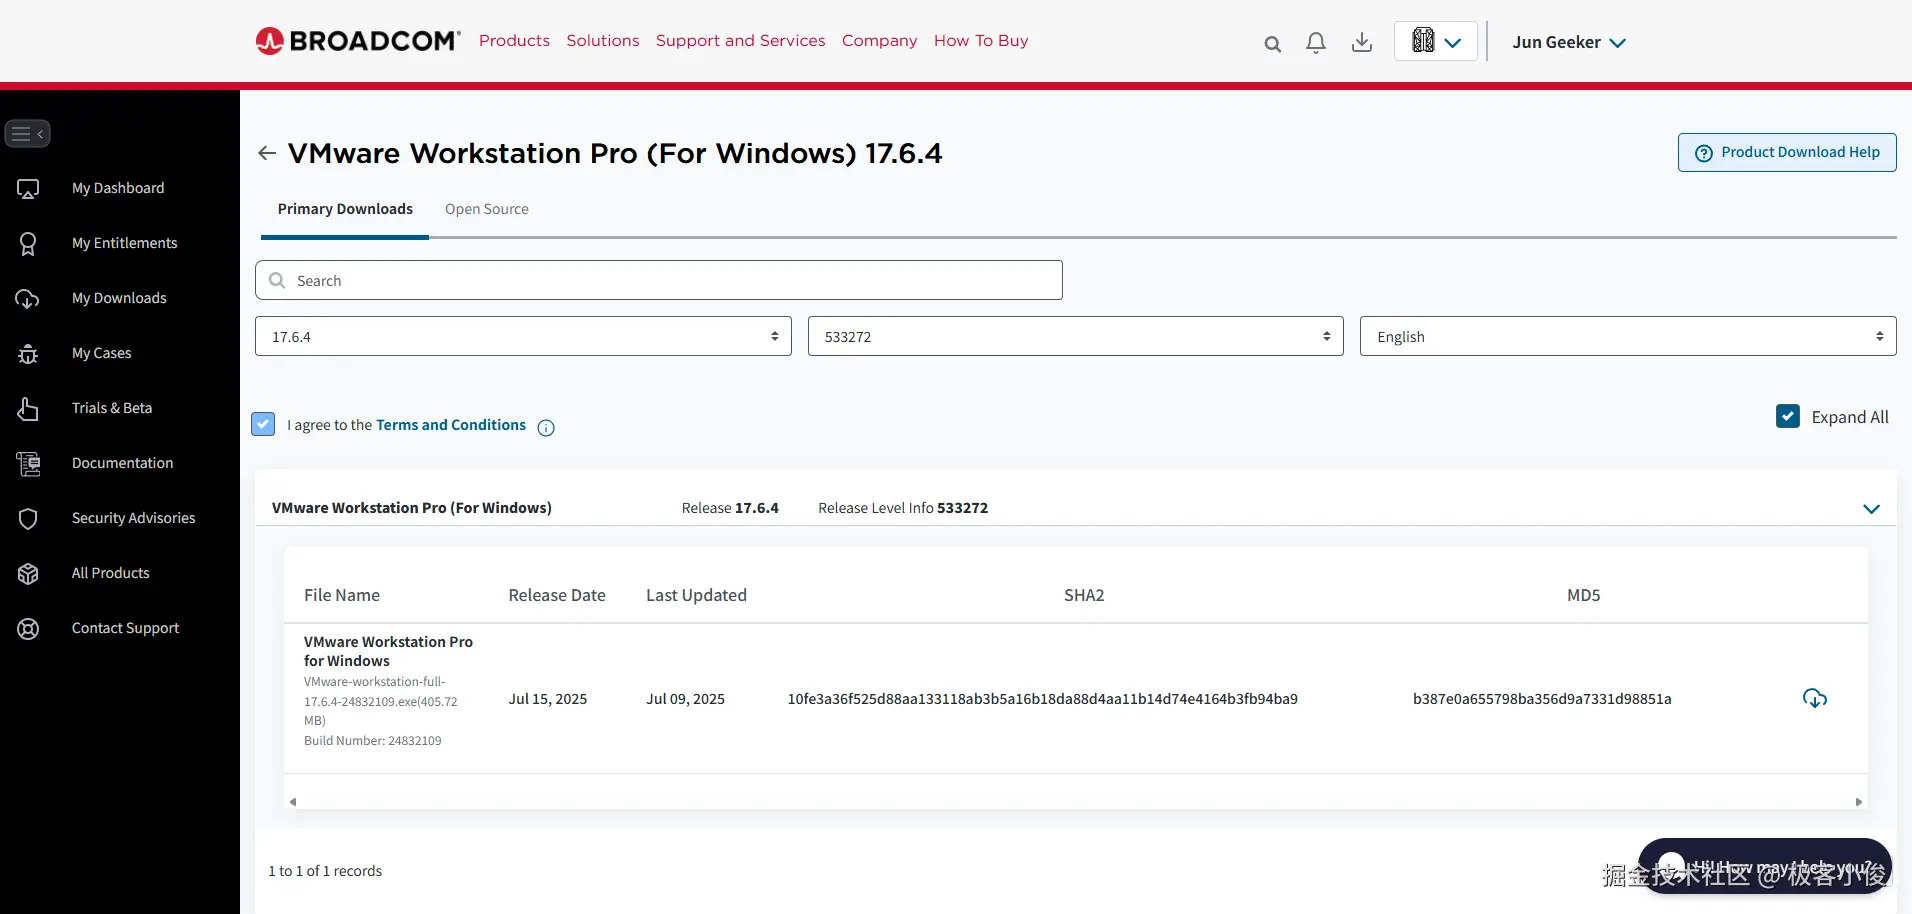Open Support and Services menu

pyautogui.click(x=741, y=41)
